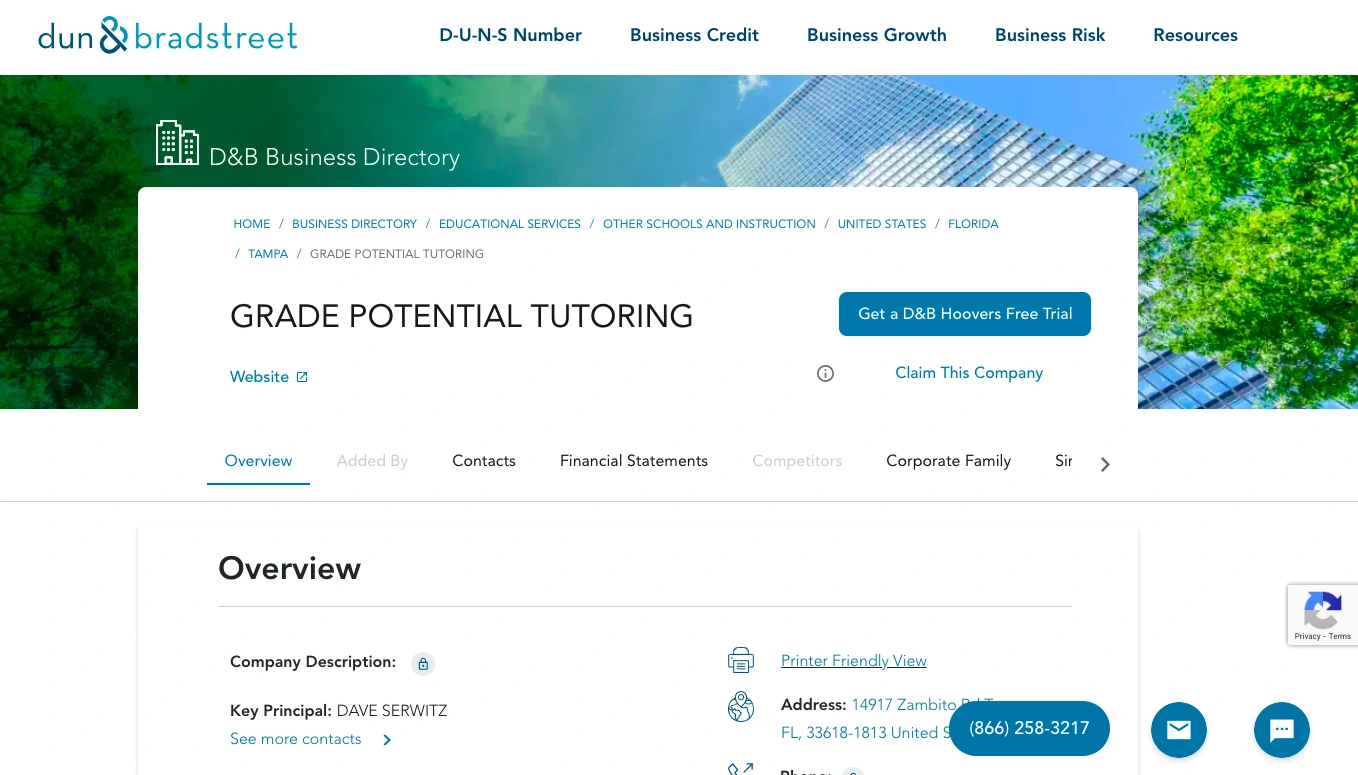Screen dimensions: 1358x775
Task: Click Get a D&B Hoovers Free Trial
Action: pyautogui.click(x=964, y=313)
